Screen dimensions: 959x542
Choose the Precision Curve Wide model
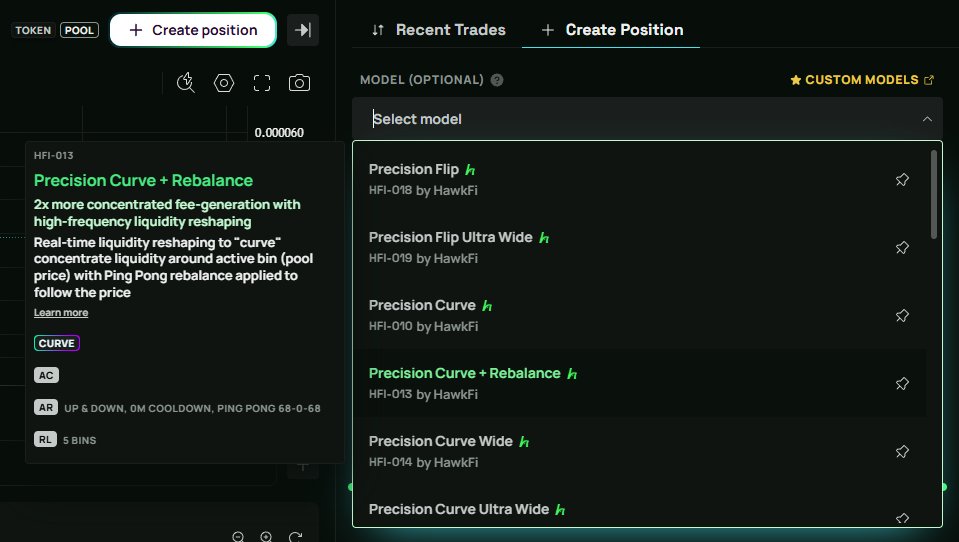point(639,451)
